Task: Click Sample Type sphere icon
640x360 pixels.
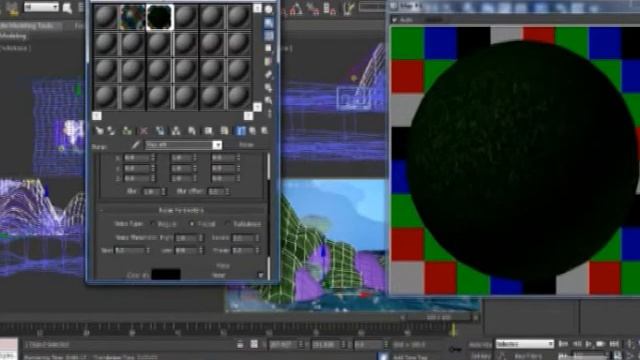Action: coord(269,10)
